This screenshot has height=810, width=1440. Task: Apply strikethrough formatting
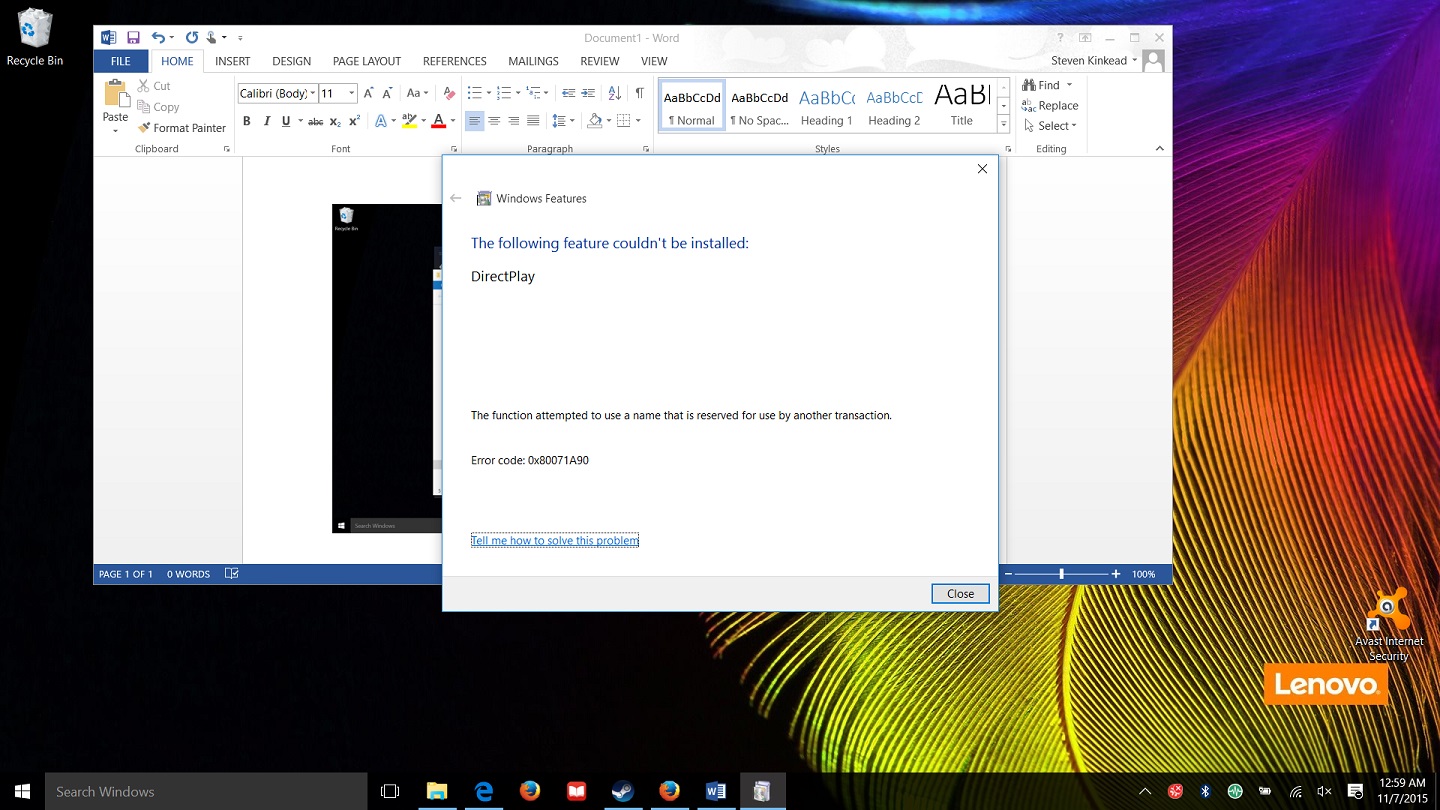click(x=315, y=121)
